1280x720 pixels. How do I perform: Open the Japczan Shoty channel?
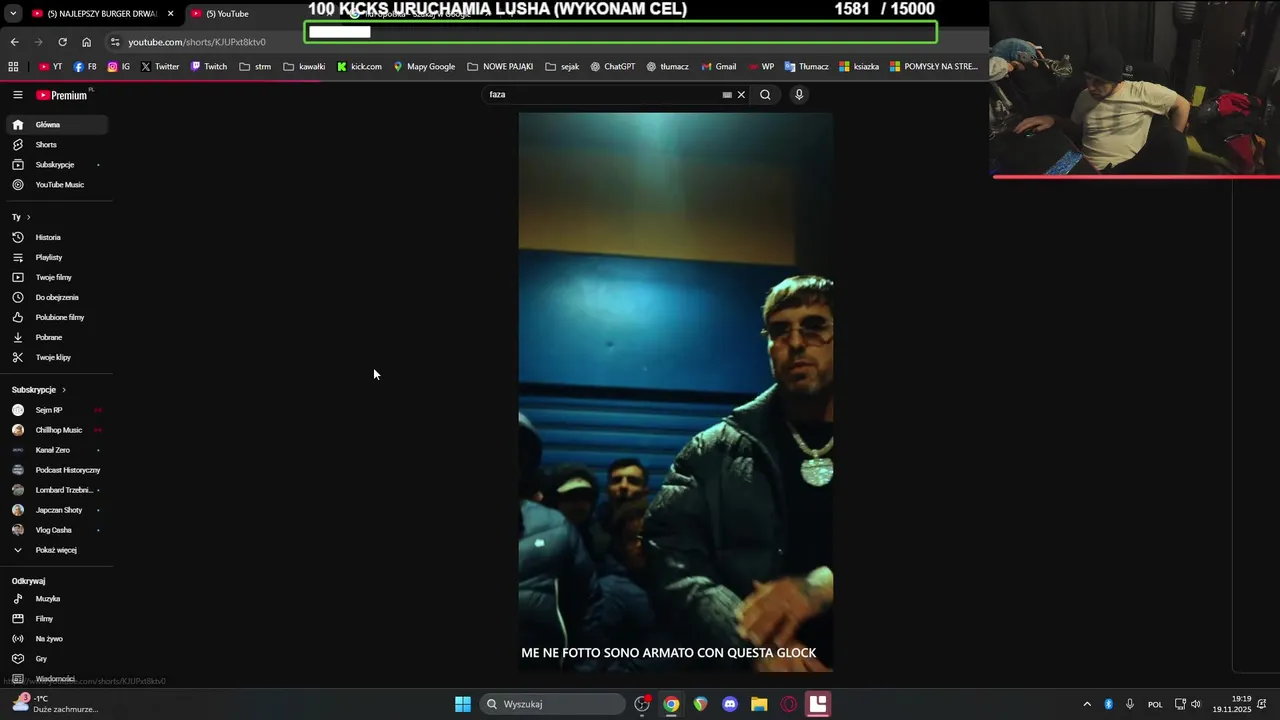click(56, 510)
